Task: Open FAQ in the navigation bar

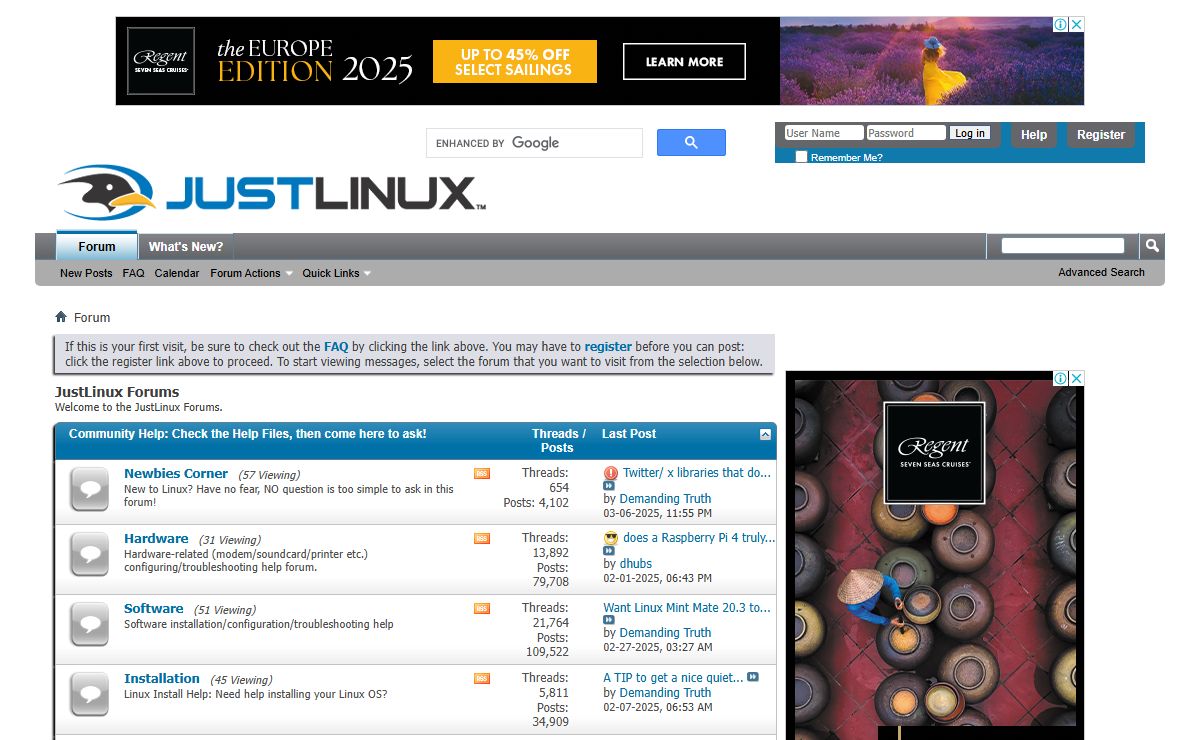Action: [133, 273]
